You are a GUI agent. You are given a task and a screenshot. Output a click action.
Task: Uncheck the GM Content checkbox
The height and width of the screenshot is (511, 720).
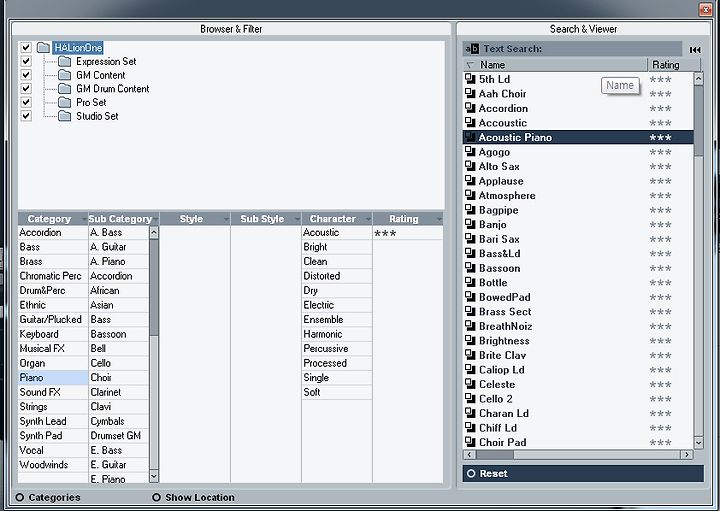(26, 75)
